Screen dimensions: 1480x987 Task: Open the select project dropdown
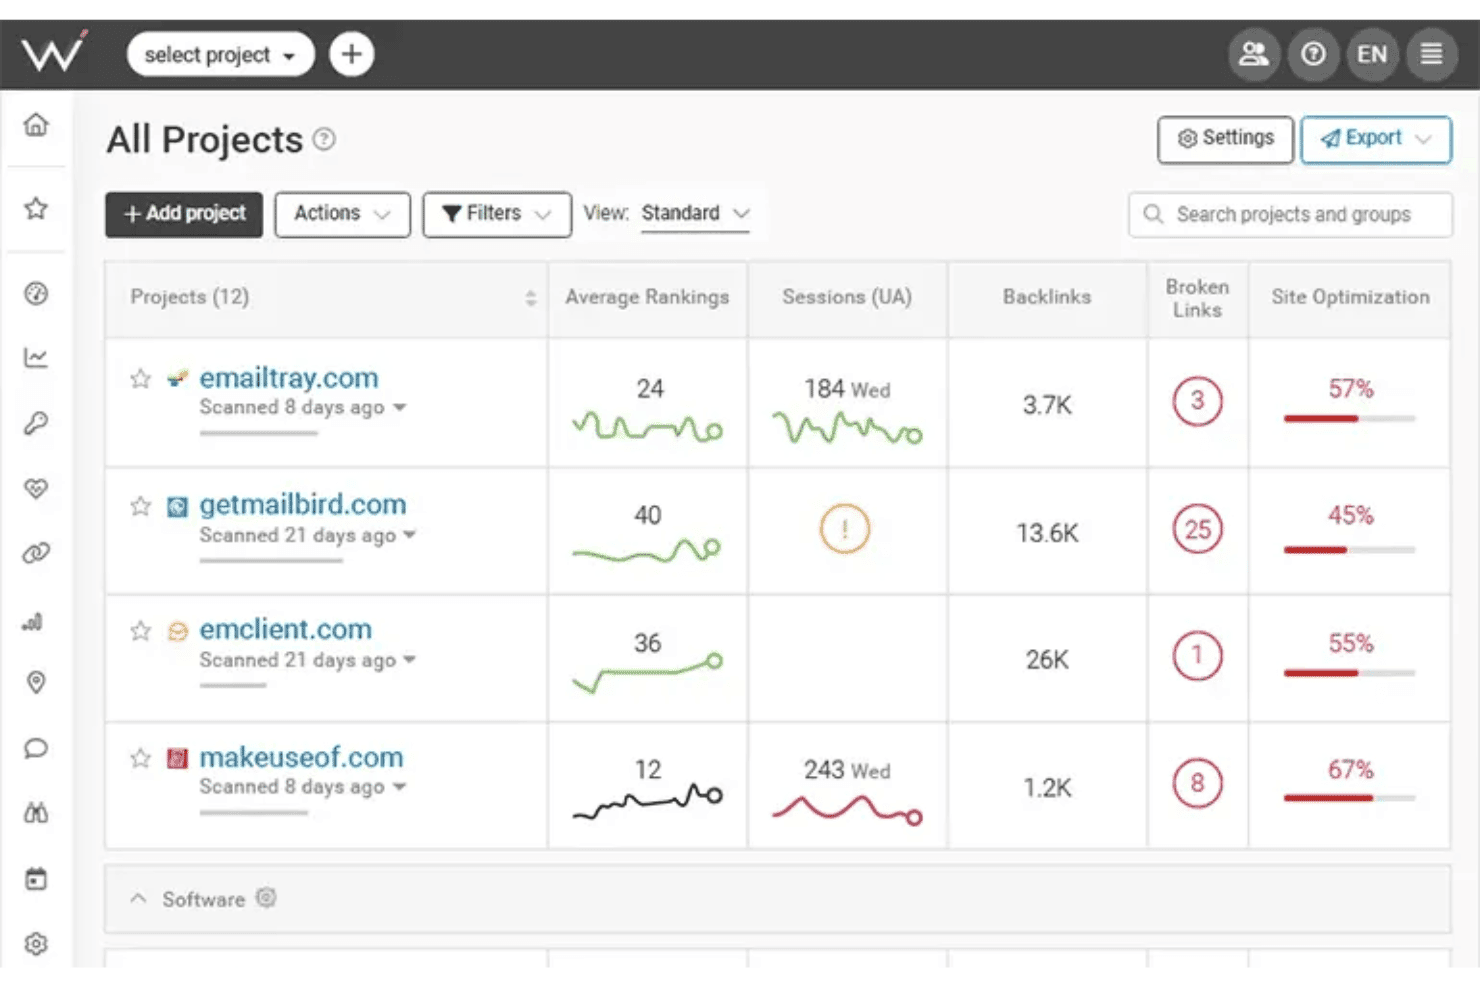220,54
